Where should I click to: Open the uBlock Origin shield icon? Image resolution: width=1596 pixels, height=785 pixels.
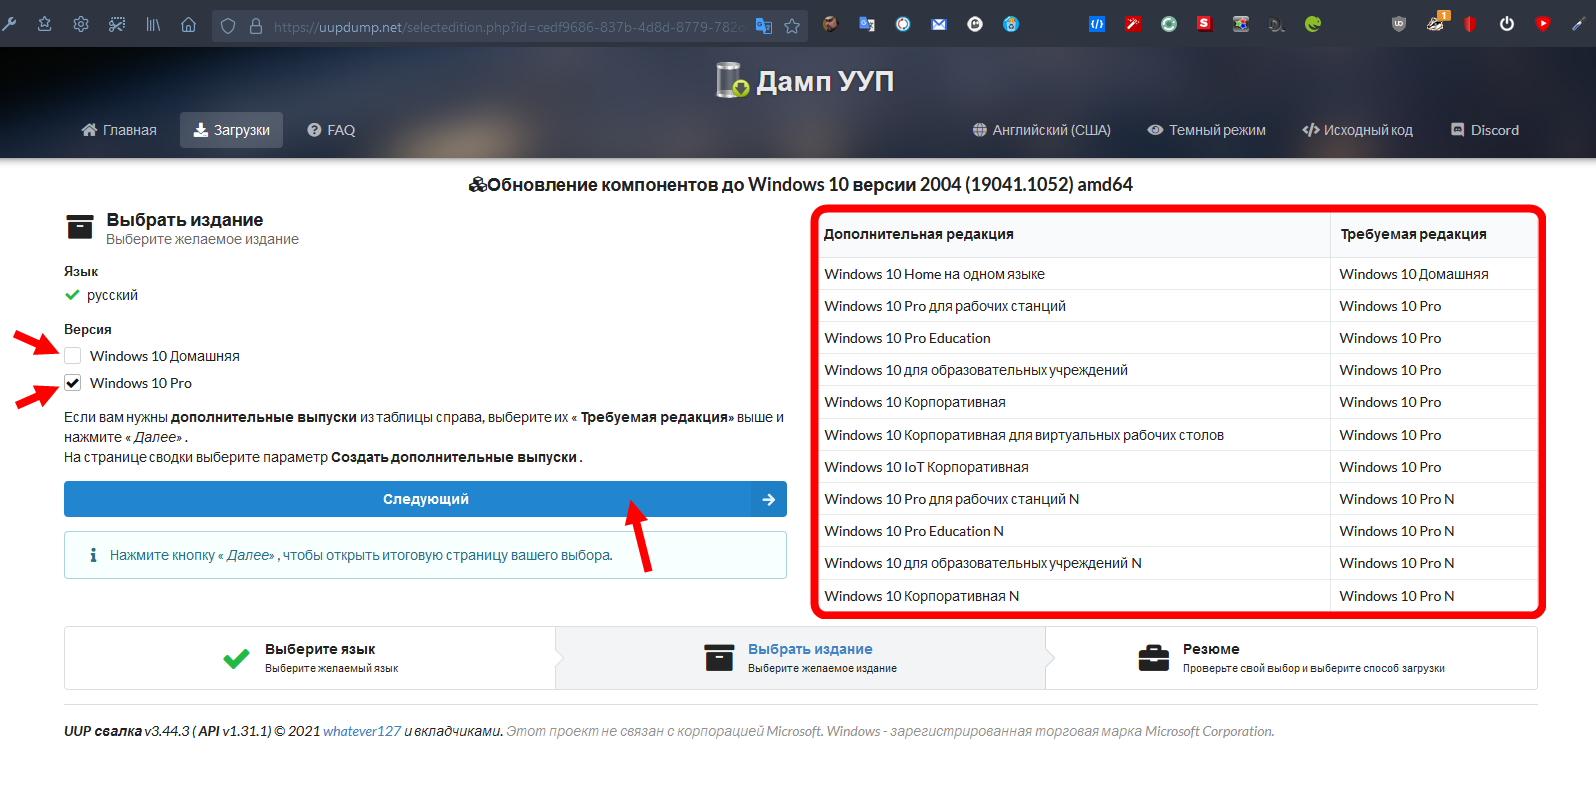(x=1399, y=24)
